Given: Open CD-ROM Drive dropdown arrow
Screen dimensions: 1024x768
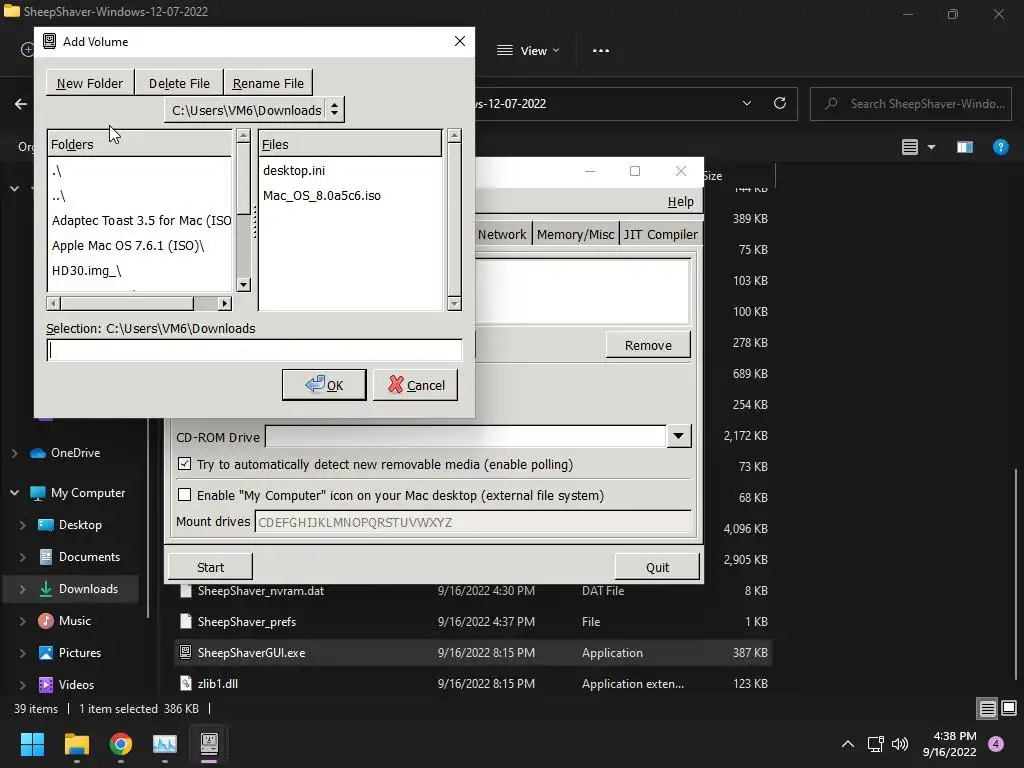Looking at the screenshot, I should point(679,436).
